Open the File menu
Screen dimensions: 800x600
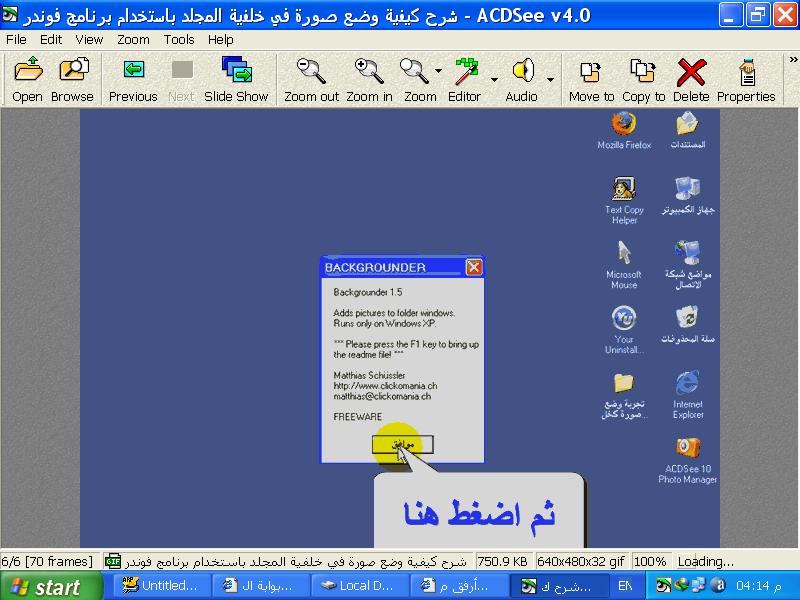pyautogui.click(x=17, y=40)
